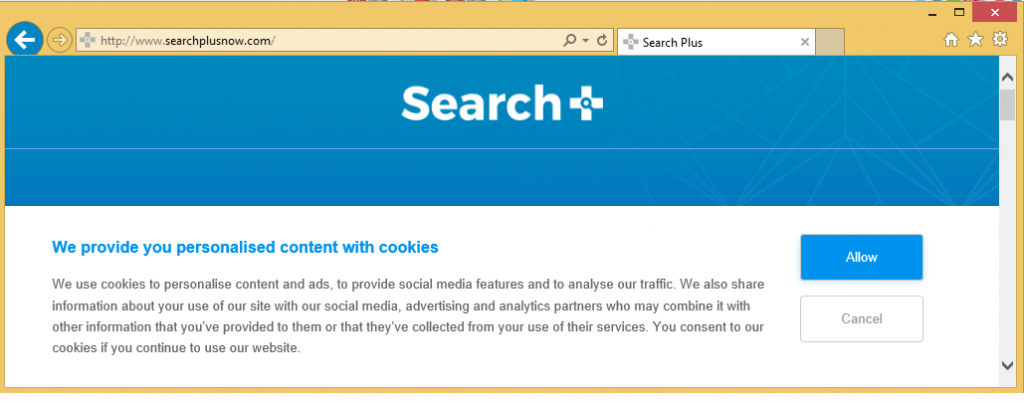Open the Home page icon
Viewport: 1024px width, 403px height.
(951, 40)
